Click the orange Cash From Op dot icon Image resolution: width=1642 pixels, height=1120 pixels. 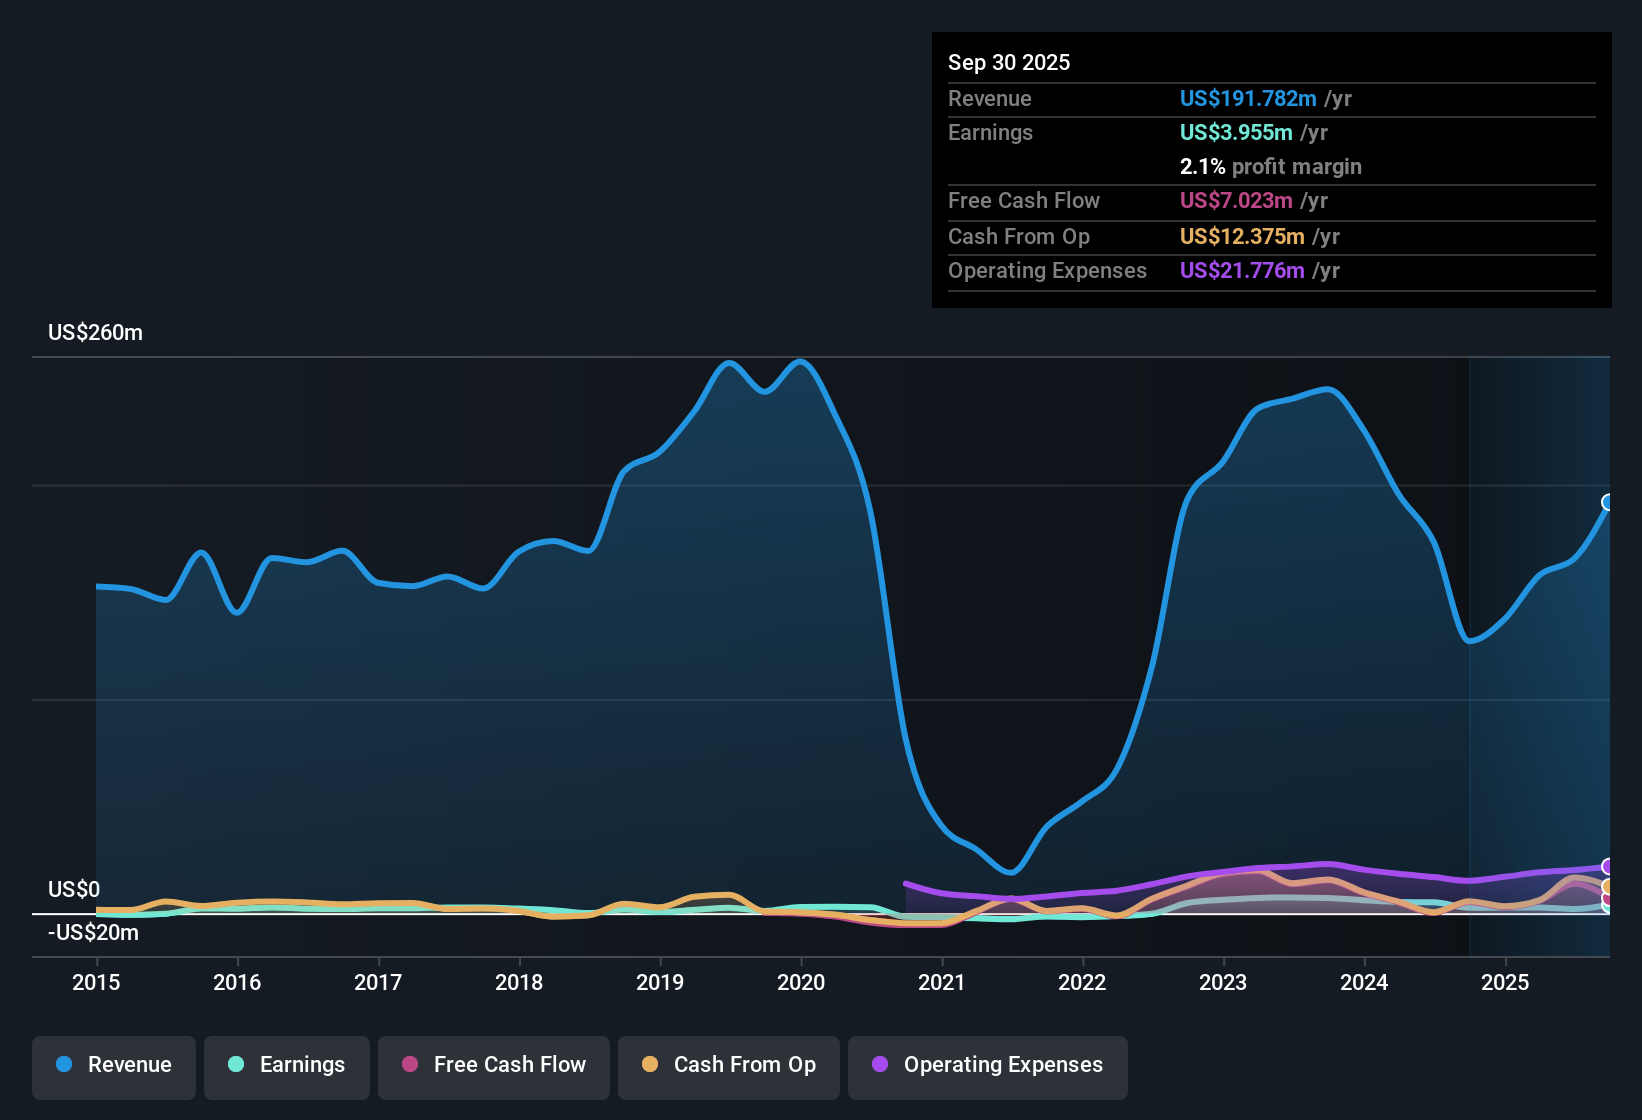pyautogui.click(x=650, y=1065)
